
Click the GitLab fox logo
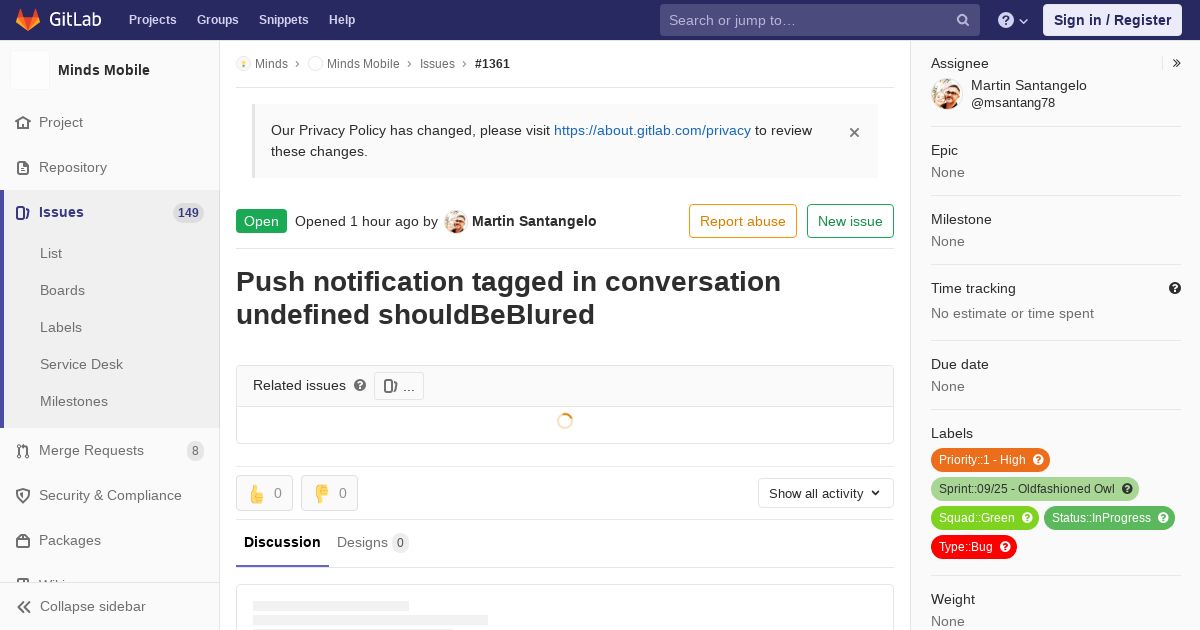click(28, 19)
